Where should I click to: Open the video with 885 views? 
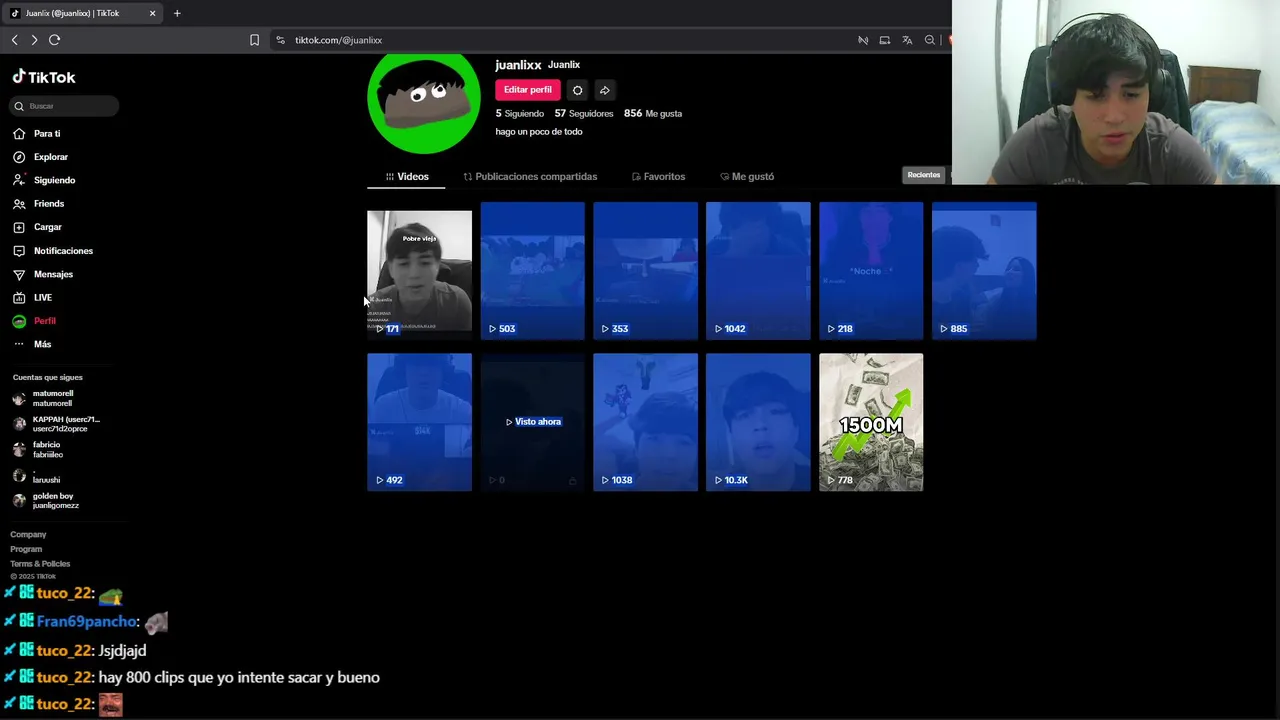(x=984, y=271)
